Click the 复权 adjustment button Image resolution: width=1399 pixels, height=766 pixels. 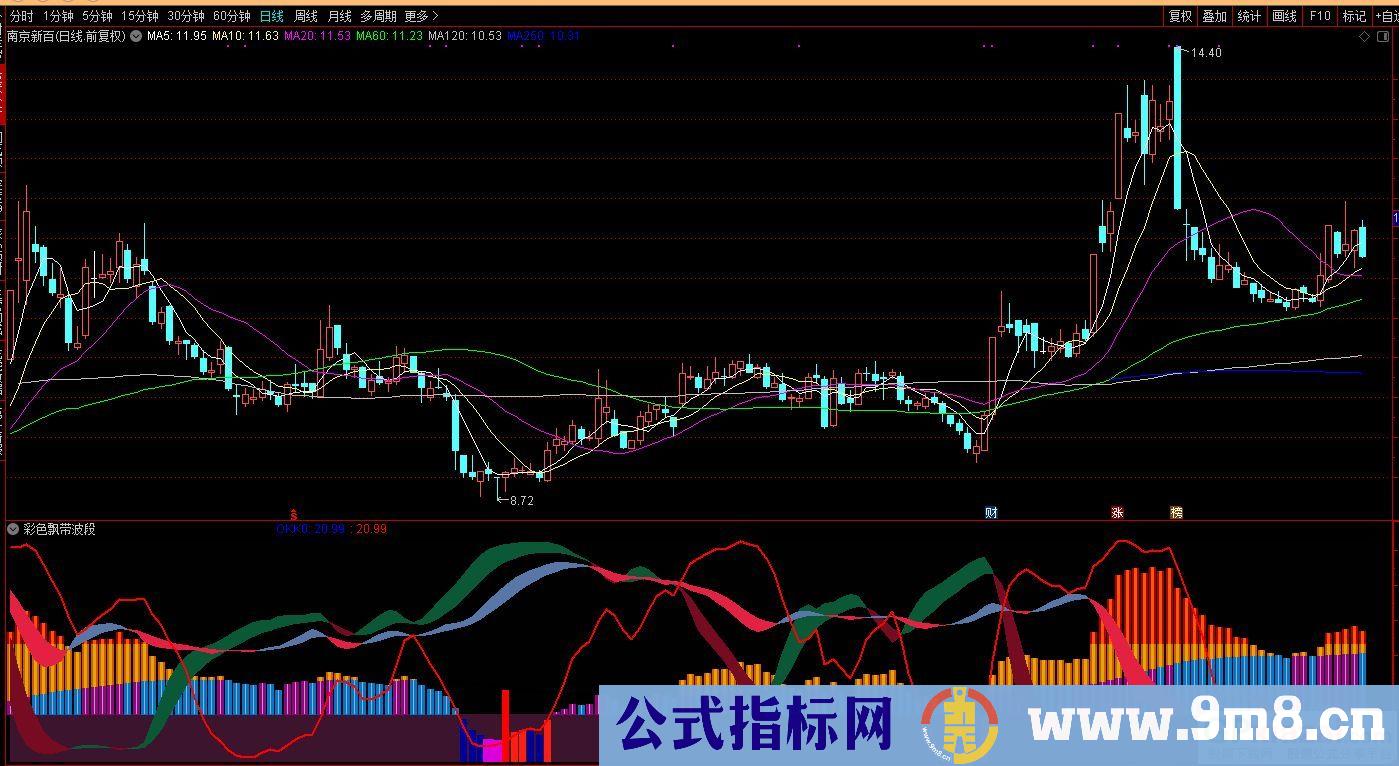1180,16
